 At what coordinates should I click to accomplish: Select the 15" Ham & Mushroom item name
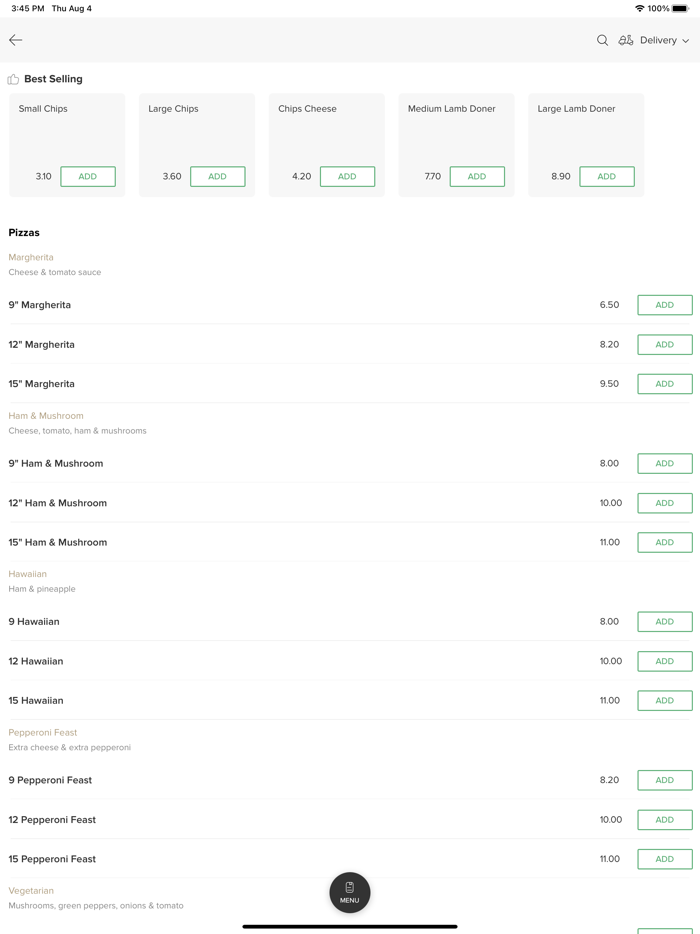[x=58, y=542]
